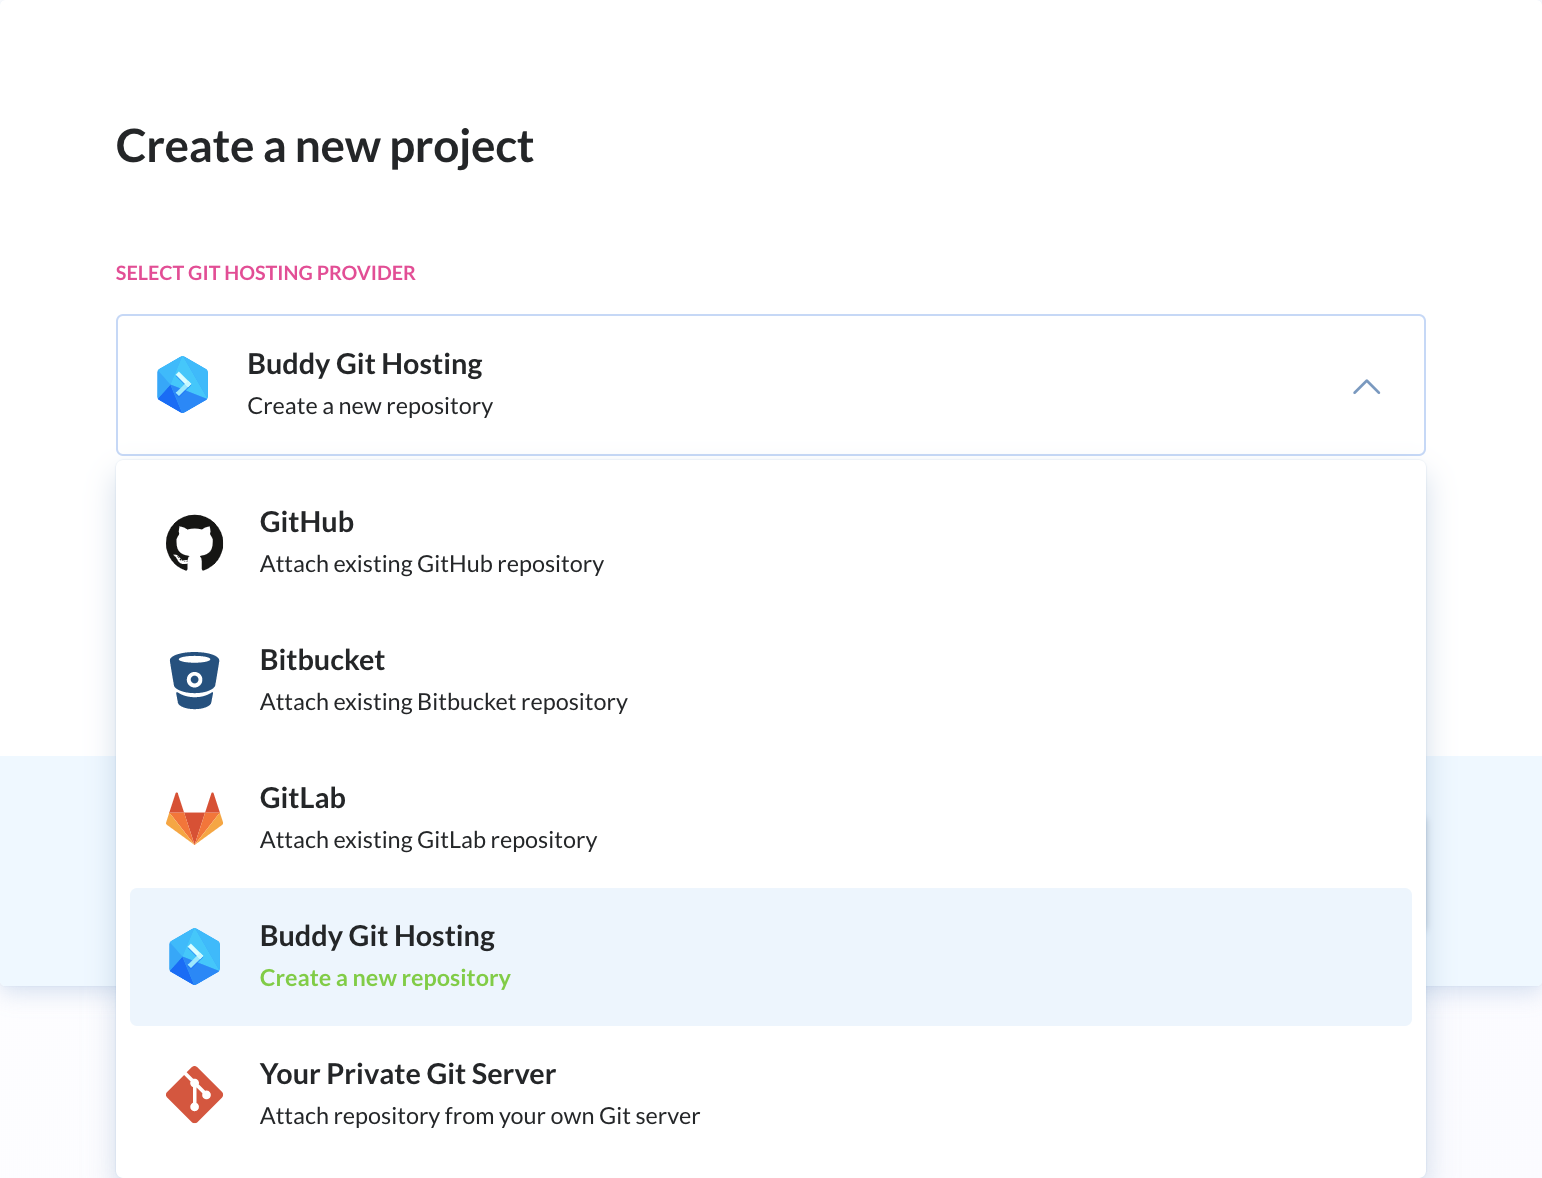
Task: Click 'Create a new repository' in selected box
Action: coord(370,406)
